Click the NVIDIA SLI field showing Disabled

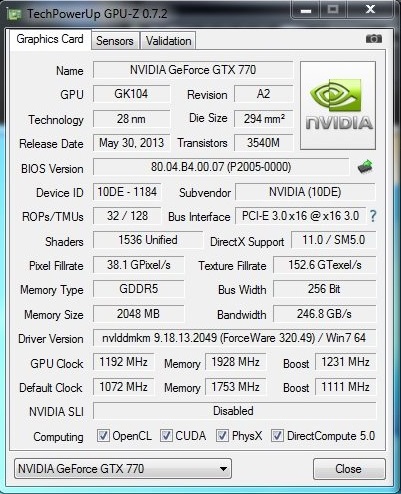234,411
